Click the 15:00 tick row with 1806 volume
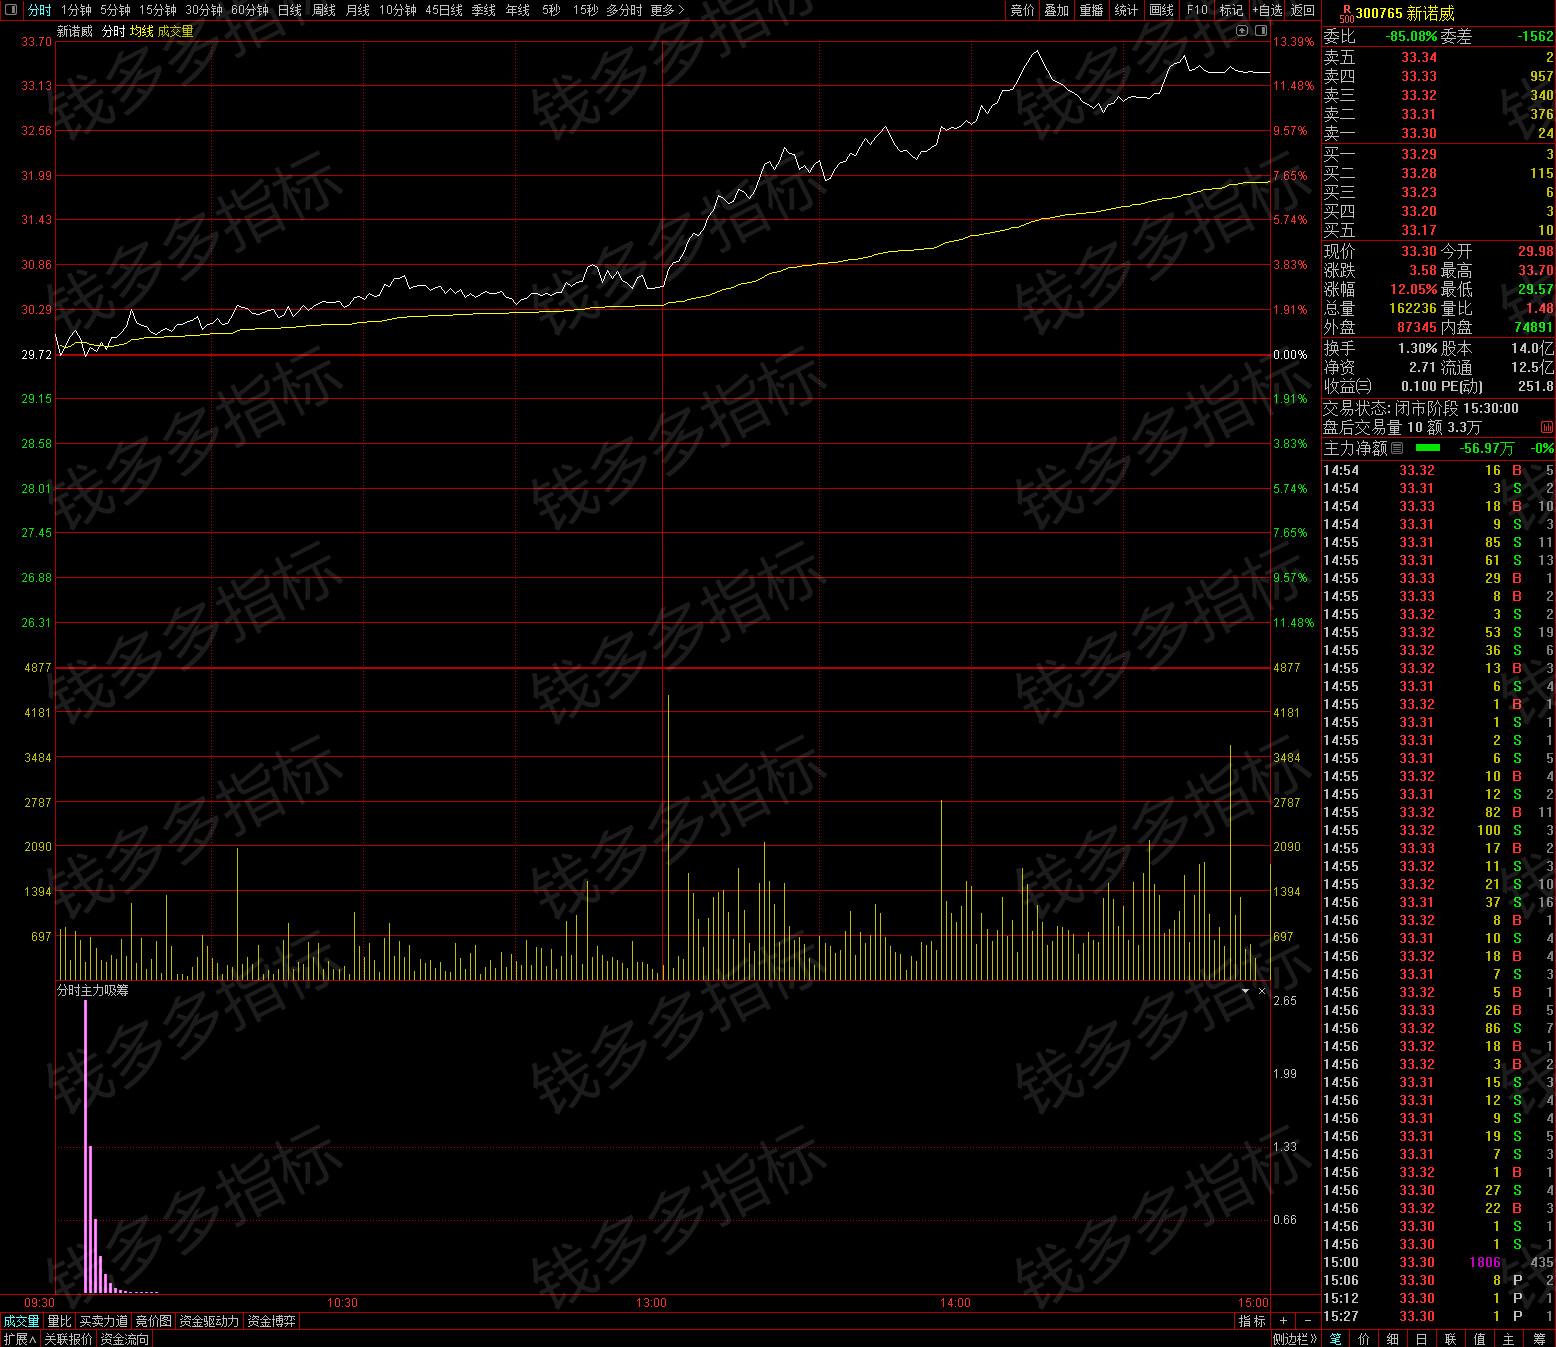Image resolution: width=1556 pixels, height=1347 pixels. coord(1438,1263)
